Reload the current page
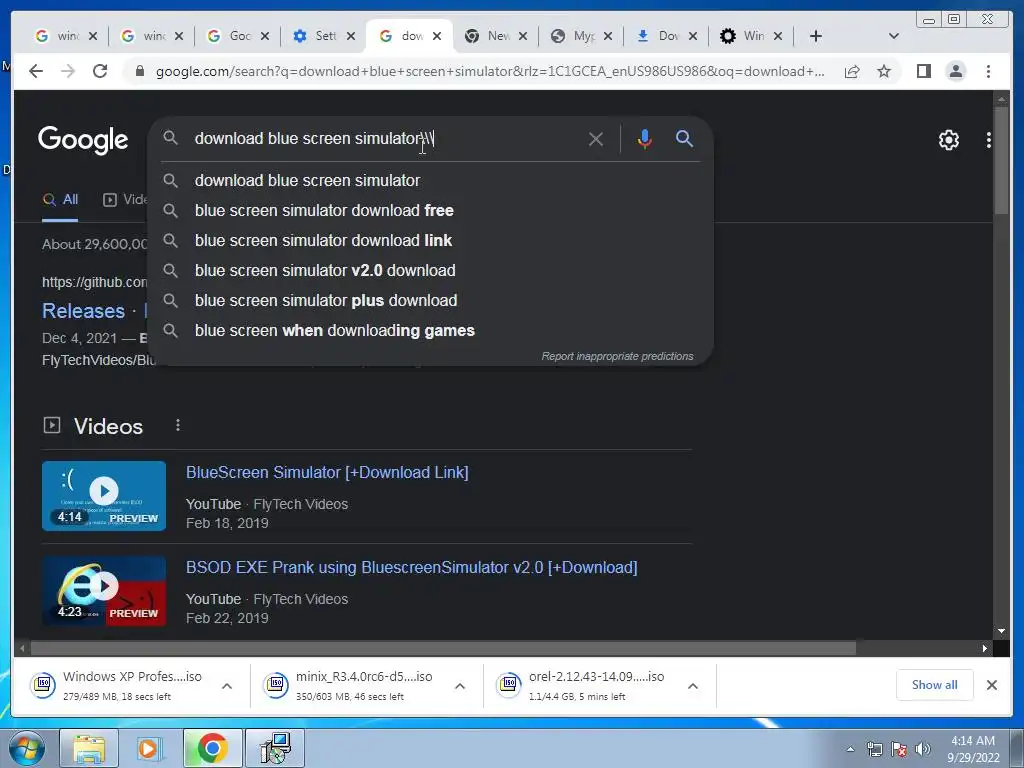 tap(100, 71)
